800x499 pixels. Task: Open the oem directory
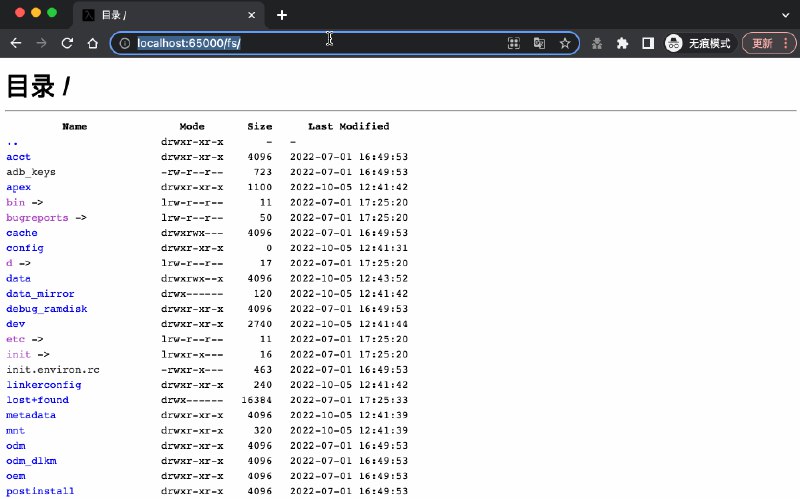click(x=16, y=476)
